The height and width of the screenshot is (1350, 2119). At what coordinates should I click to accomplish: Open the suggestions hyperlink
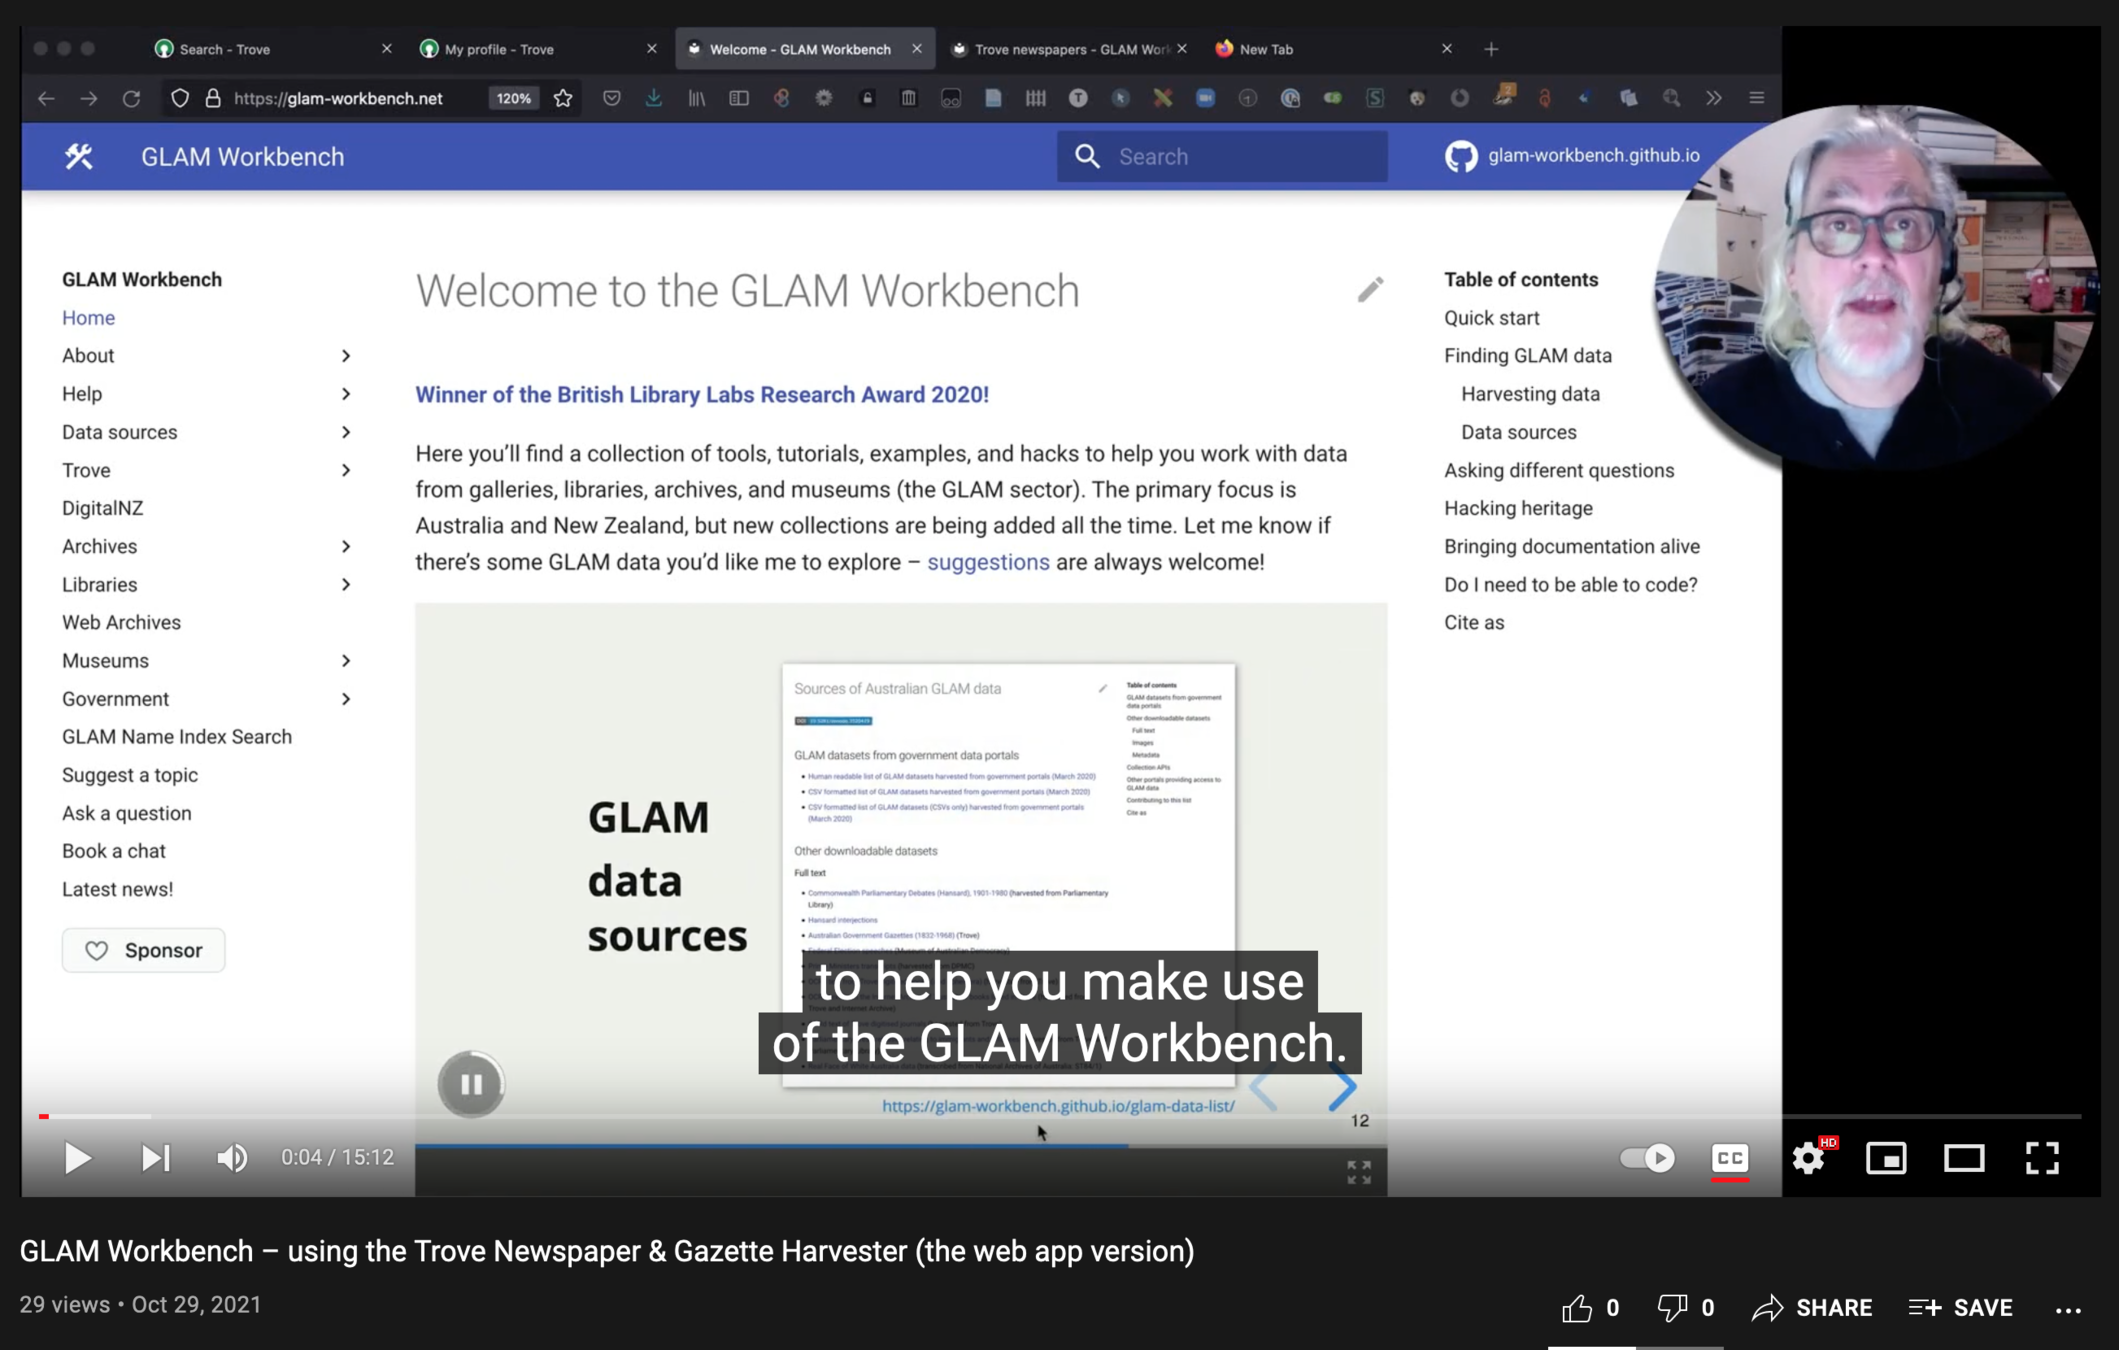tap(988, 562)
